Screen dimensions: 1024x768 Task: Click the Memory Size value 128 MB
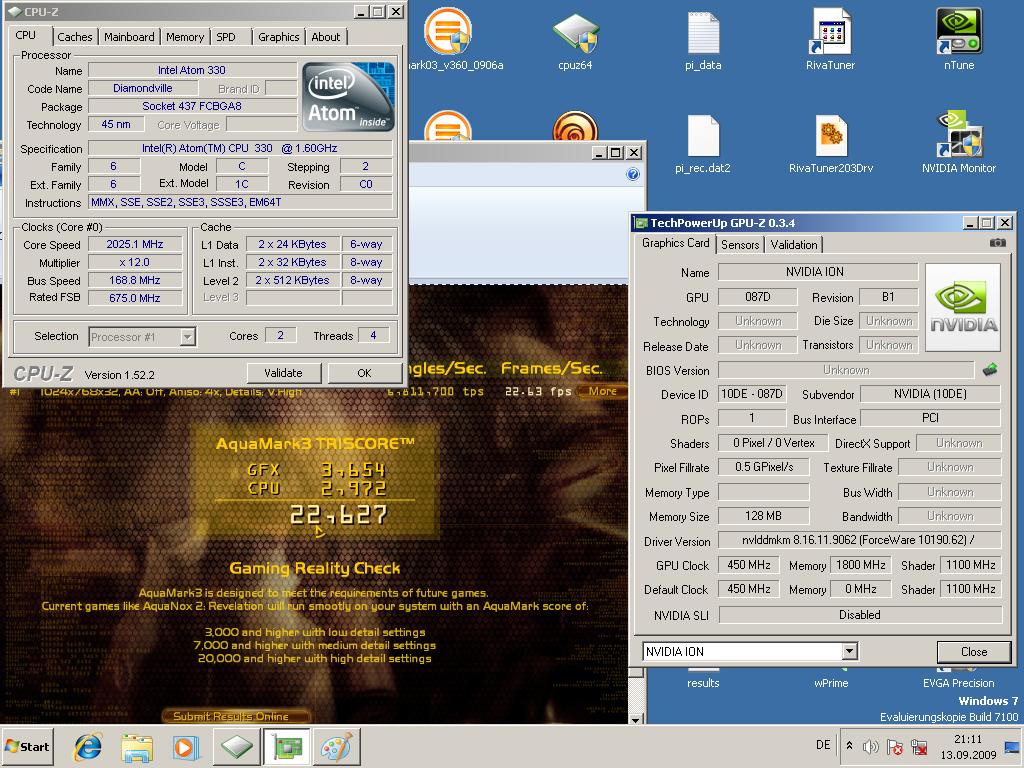pos(763,516)
